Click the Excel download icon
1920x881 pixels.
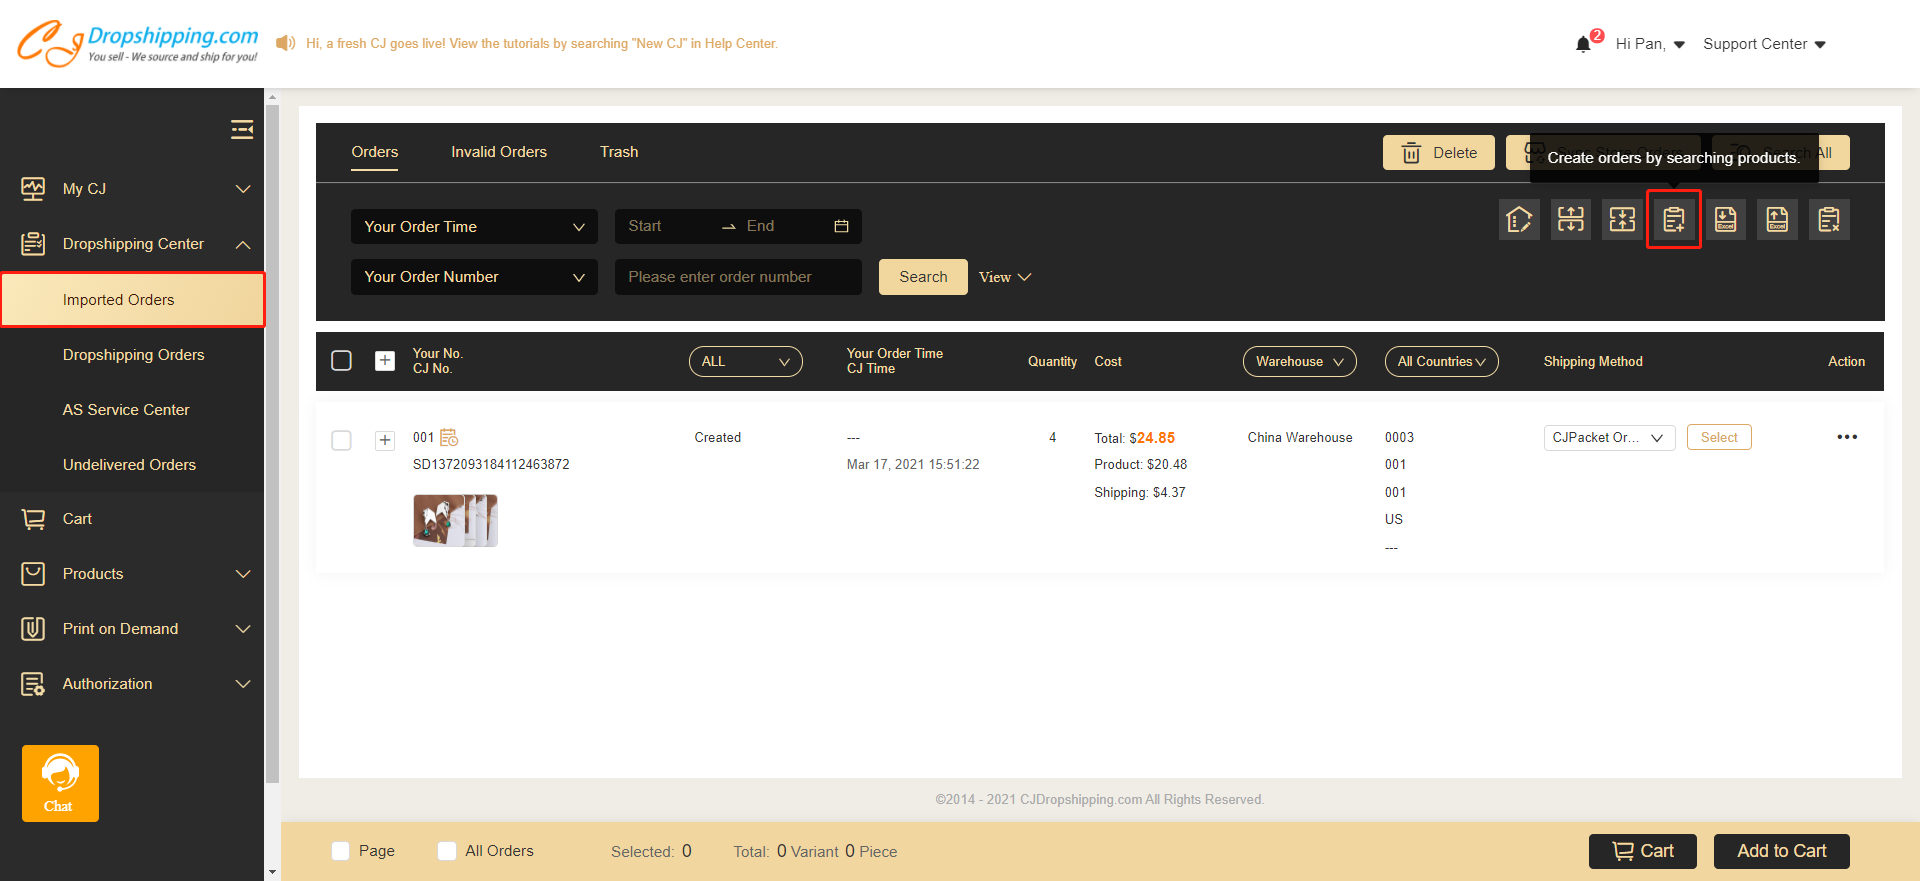pyautogui.click(x=1725, y=220)
